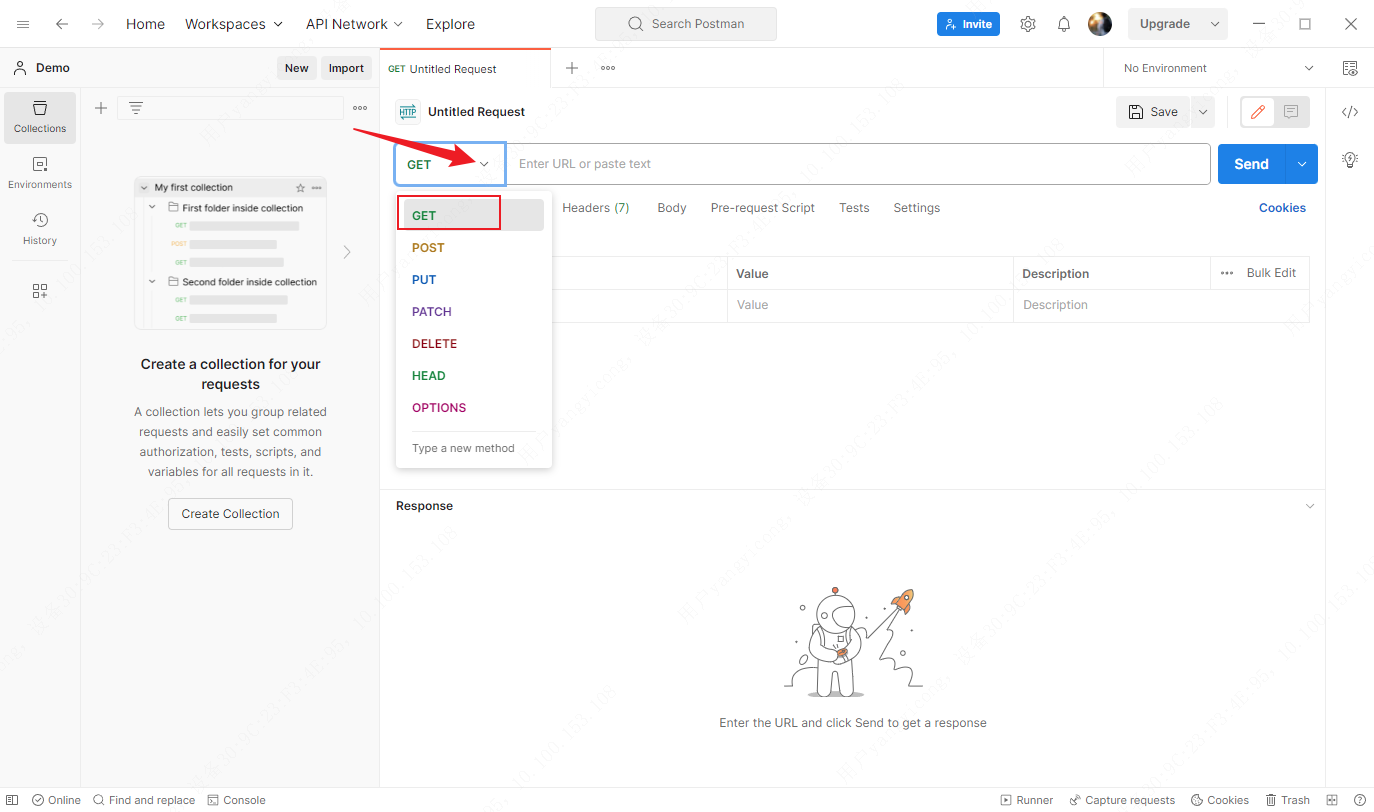
Task: Open the two-pane view icon in status bar
Action: point(1332,800)
